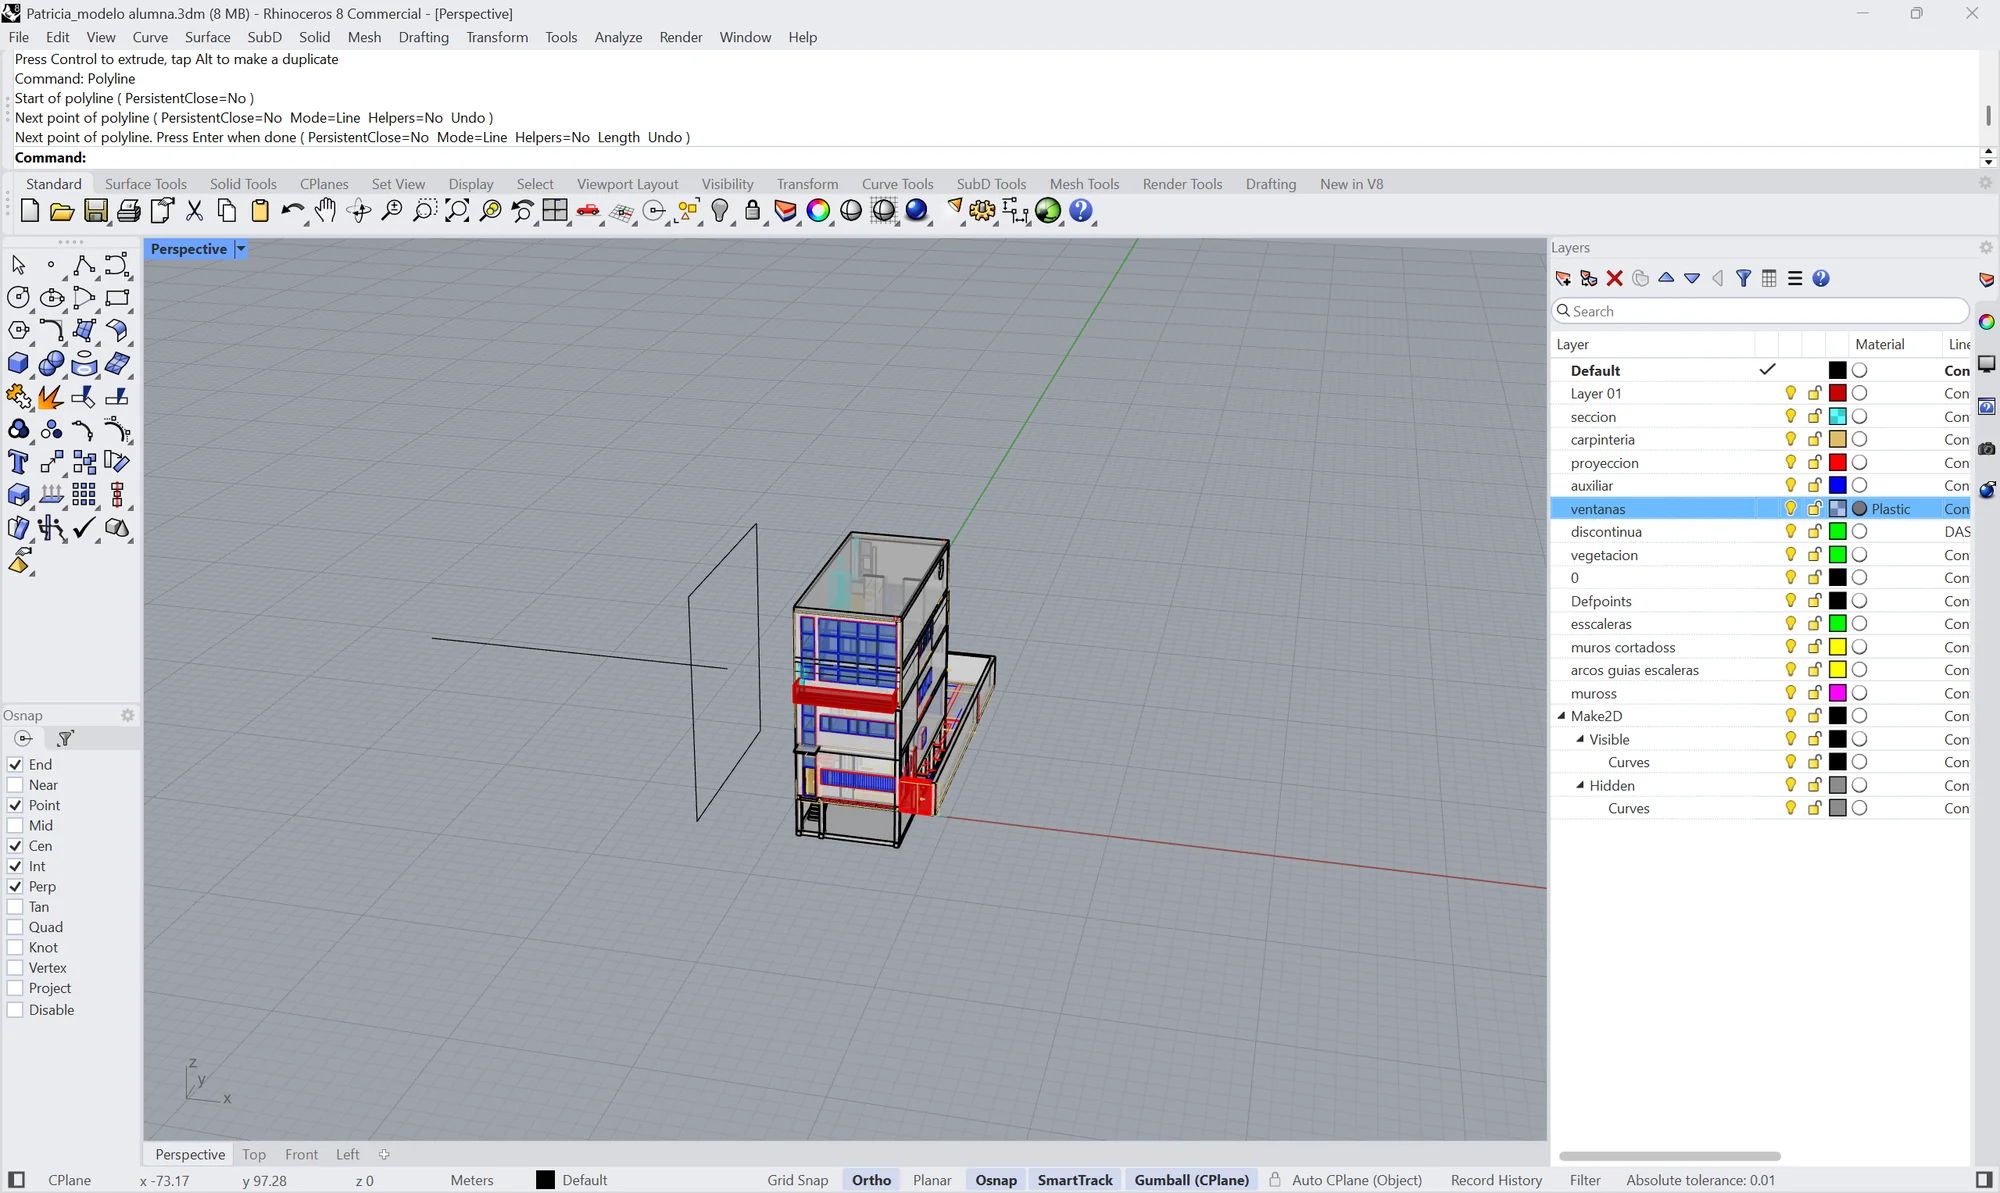Image resolution: width=2000 pixels, height=1193 pixels.
Task: Click the Rendered sphere display icon
Action: pos(917,211)
